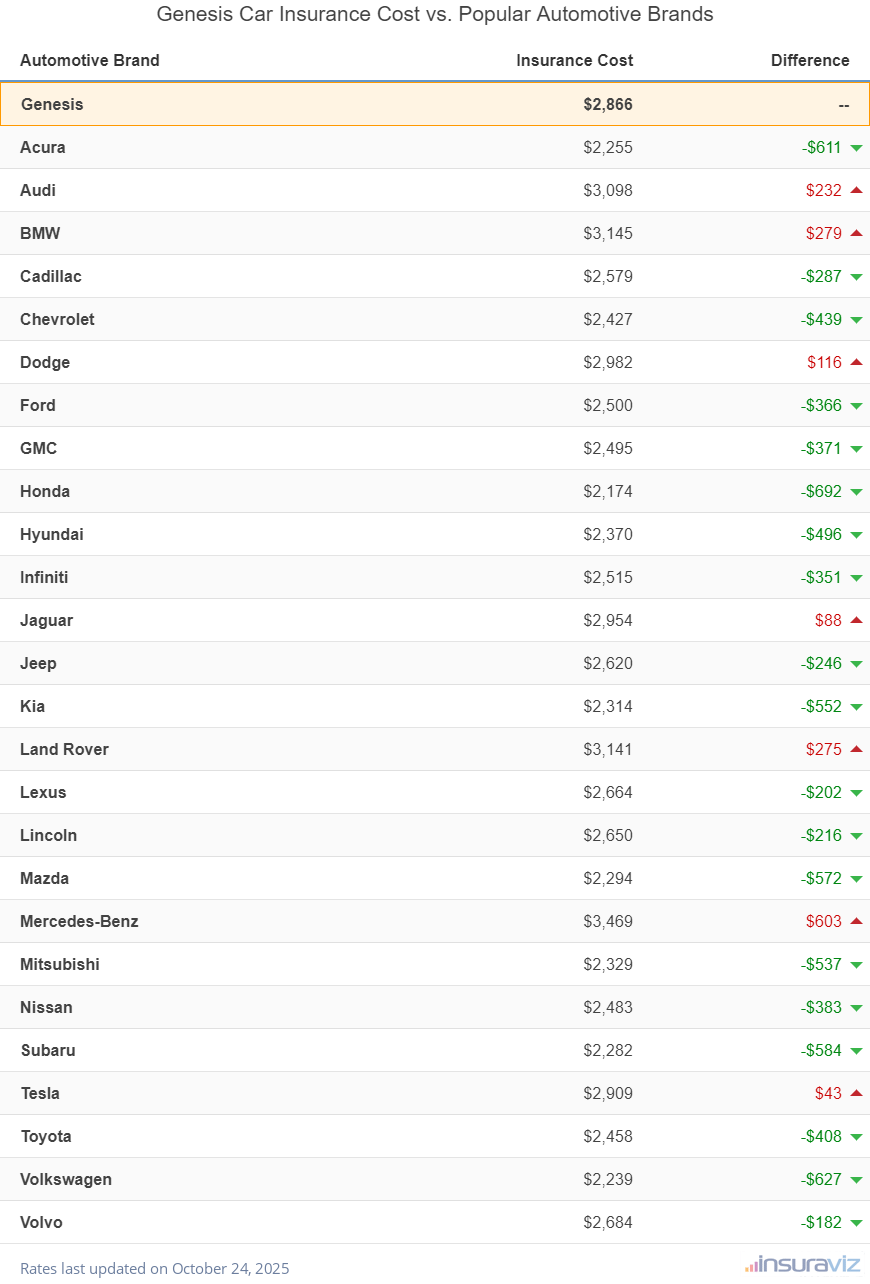The height and width of the screenshot is (1284, 870).
Task: Click the Insuraviz logo at the bottom
Action: click(x=802, y=1265)
